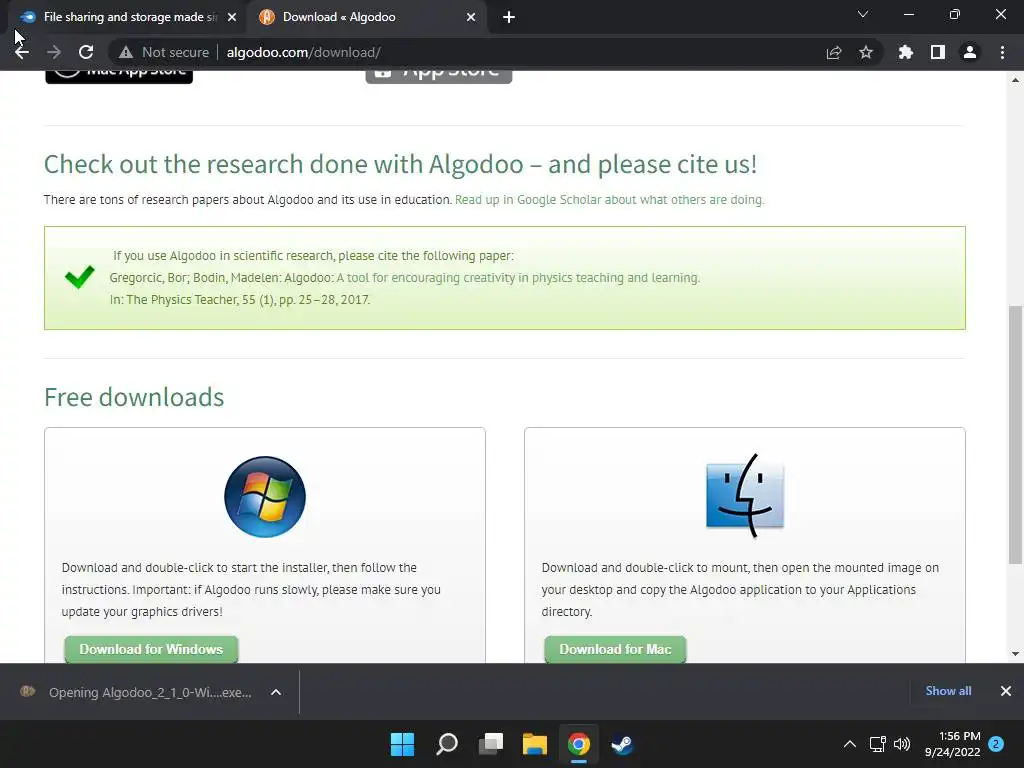Close the File sharing and storage tab
Viewport: 1024px width, 768px height.
click(232, 17)
